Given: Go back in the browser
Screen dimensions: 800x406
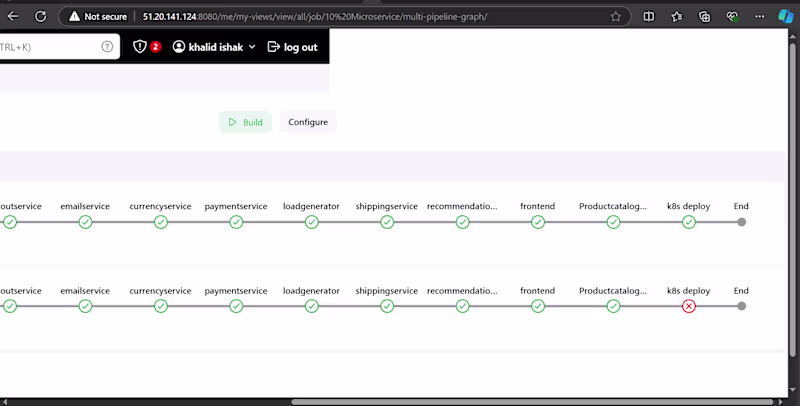Looking at the screenshot, I should (x=13, y=16).
